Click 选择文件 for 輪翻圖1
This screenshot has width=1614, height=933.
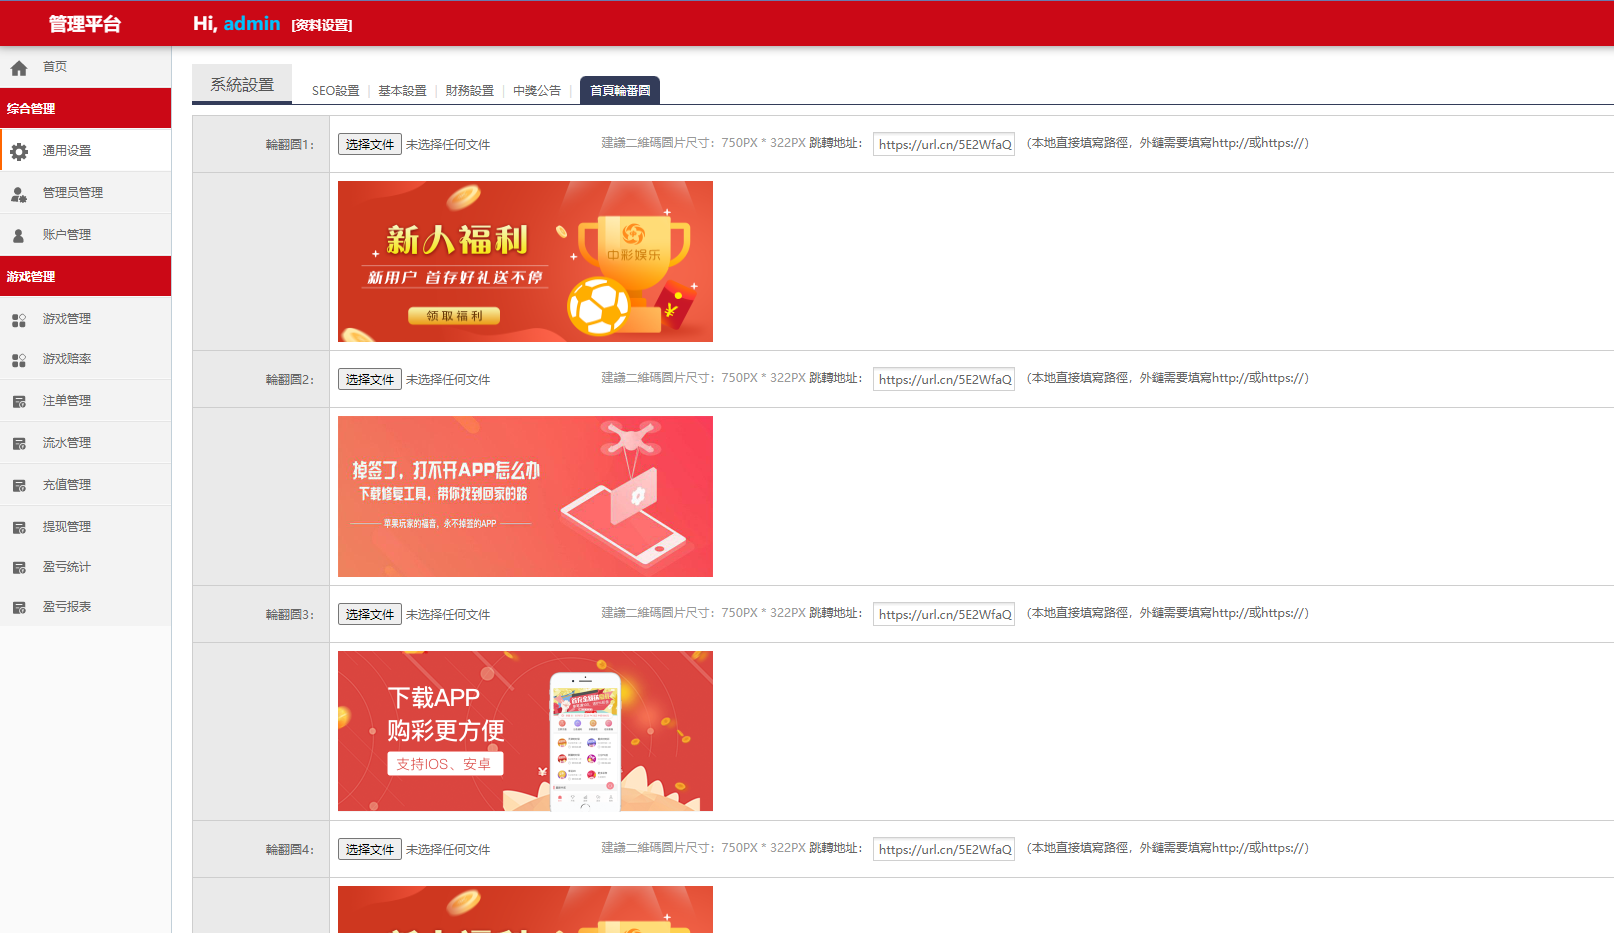pos(369,144)
